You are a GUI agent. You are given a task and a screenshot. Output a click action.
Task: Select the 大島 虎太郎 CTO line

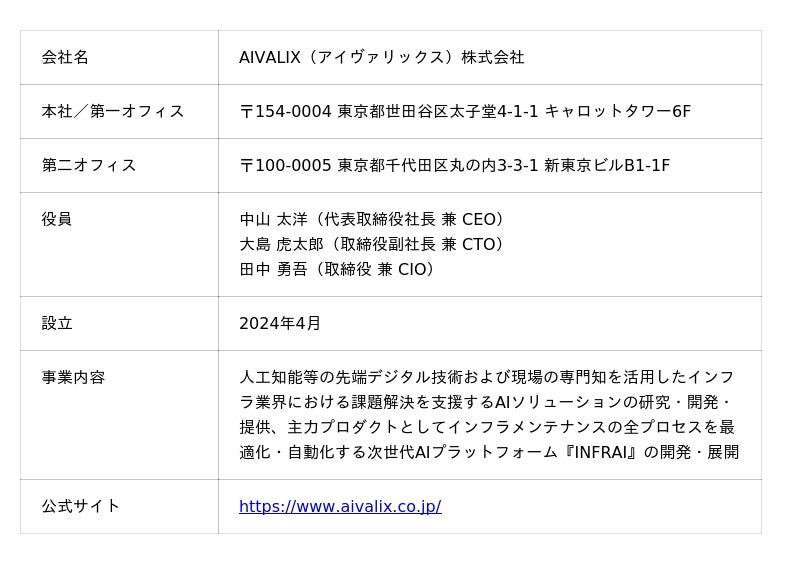(372, 245)
